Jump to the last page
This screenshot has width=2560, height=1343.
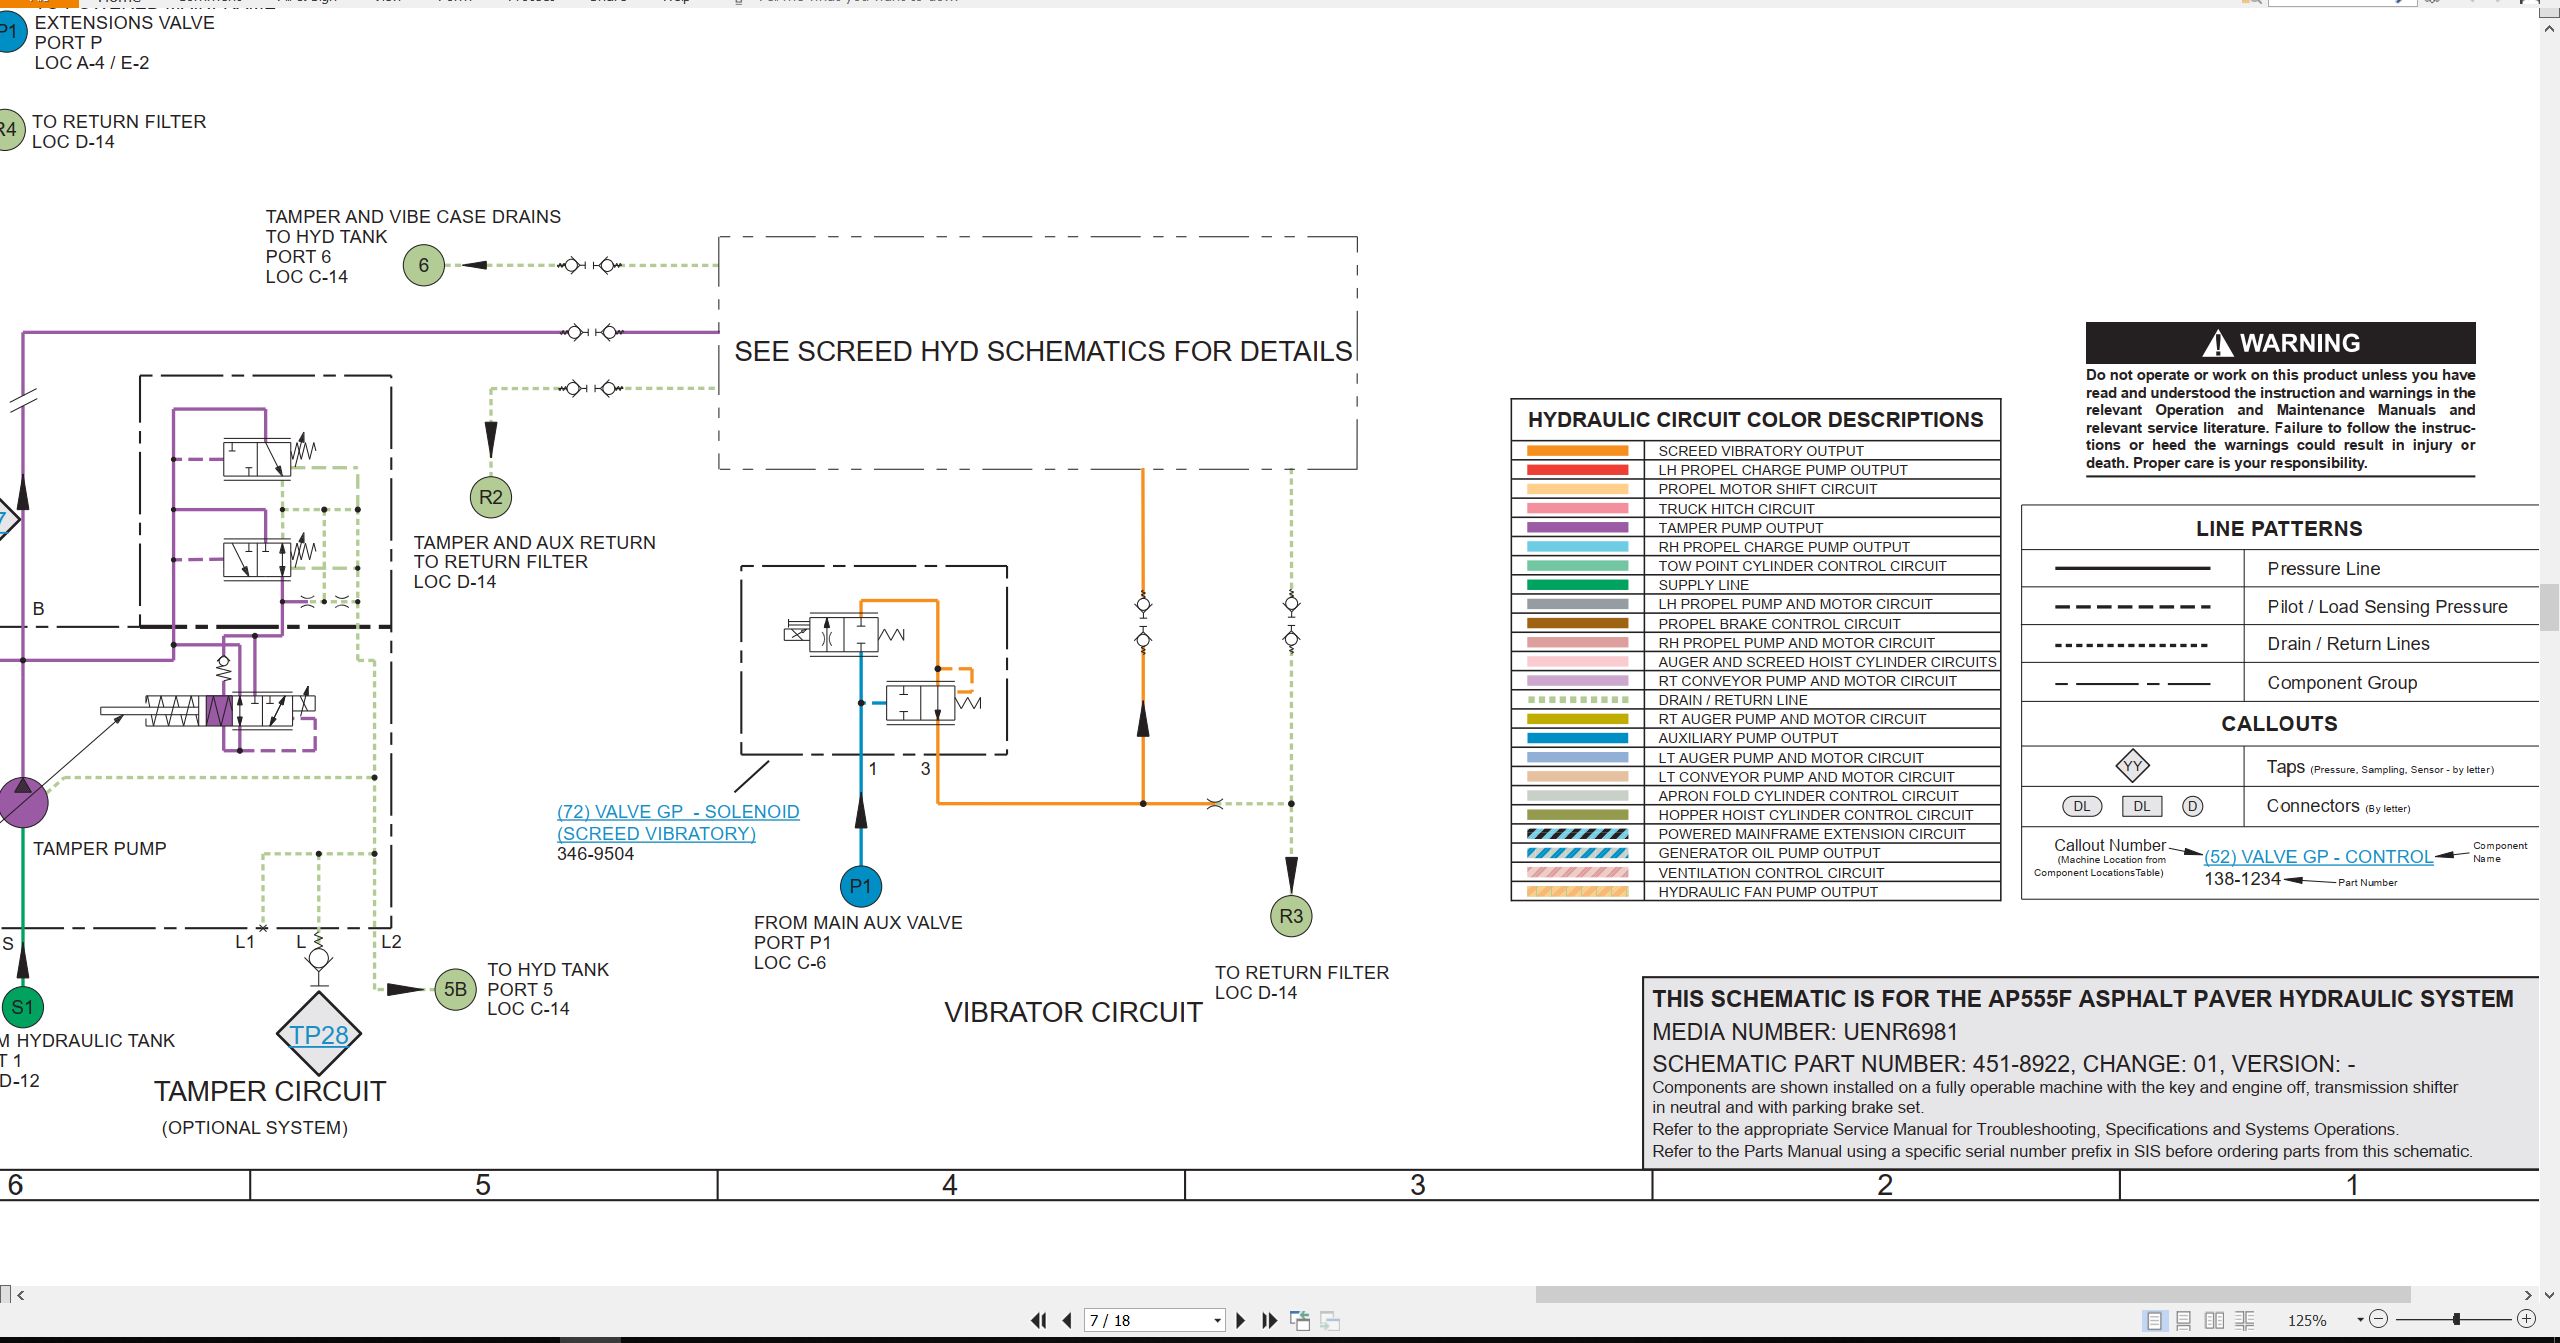tap(1269, 1320)
